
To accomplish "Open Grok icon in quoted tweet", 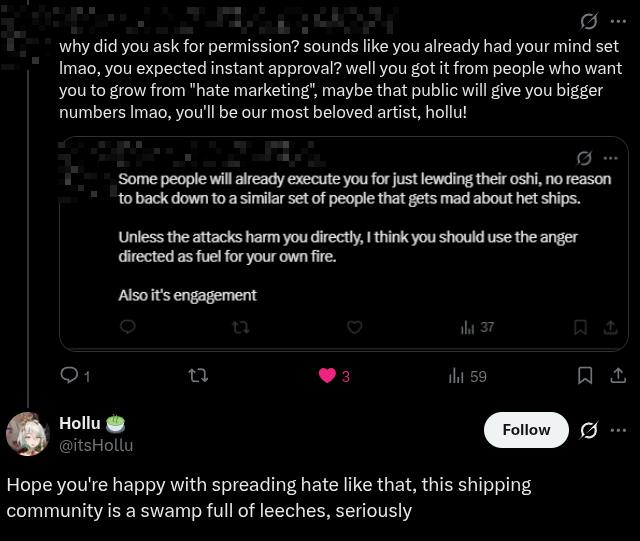I will point(585,158).
